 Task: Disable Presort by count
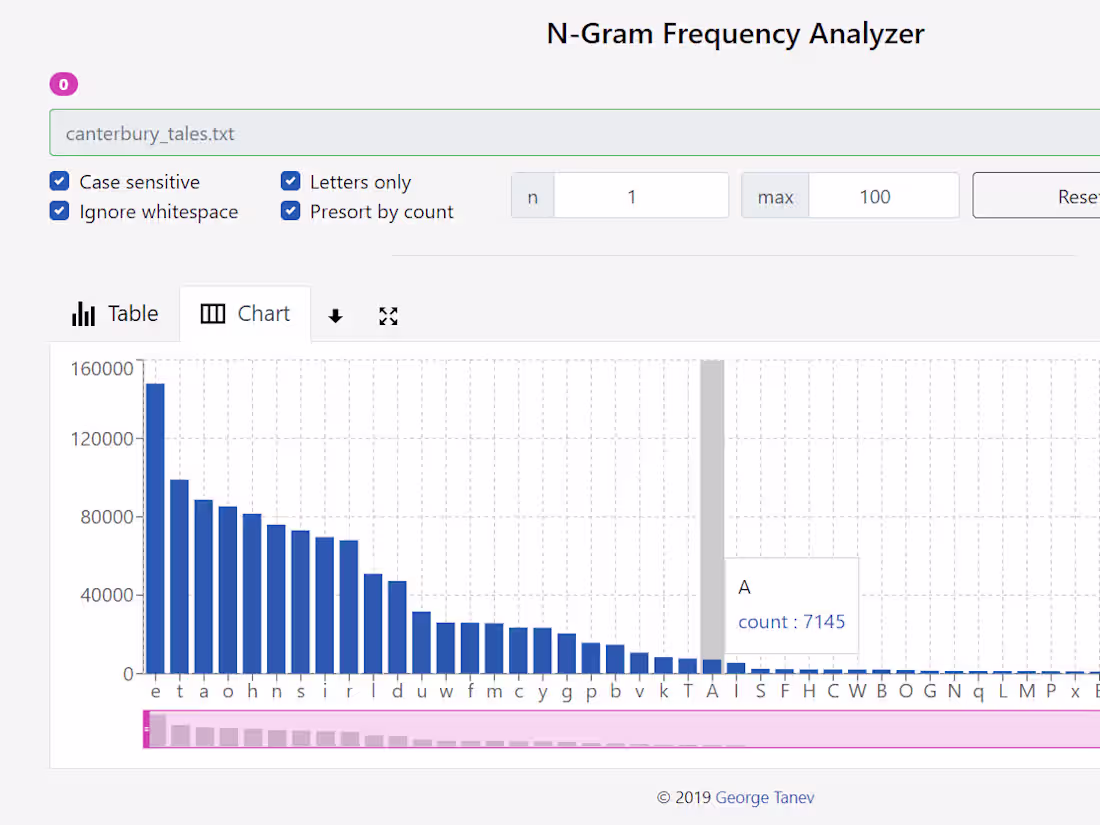[x=290, y=211]
